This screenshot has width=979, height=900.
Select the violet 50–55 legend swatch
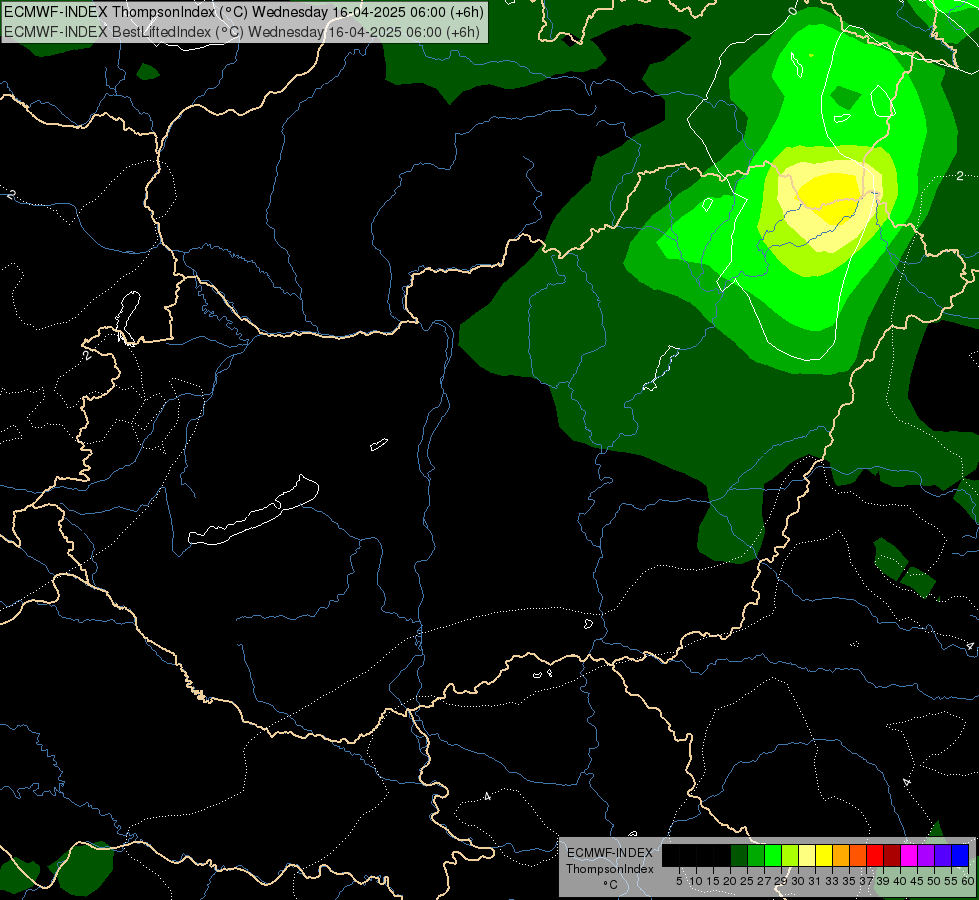(x=943, y=855)
